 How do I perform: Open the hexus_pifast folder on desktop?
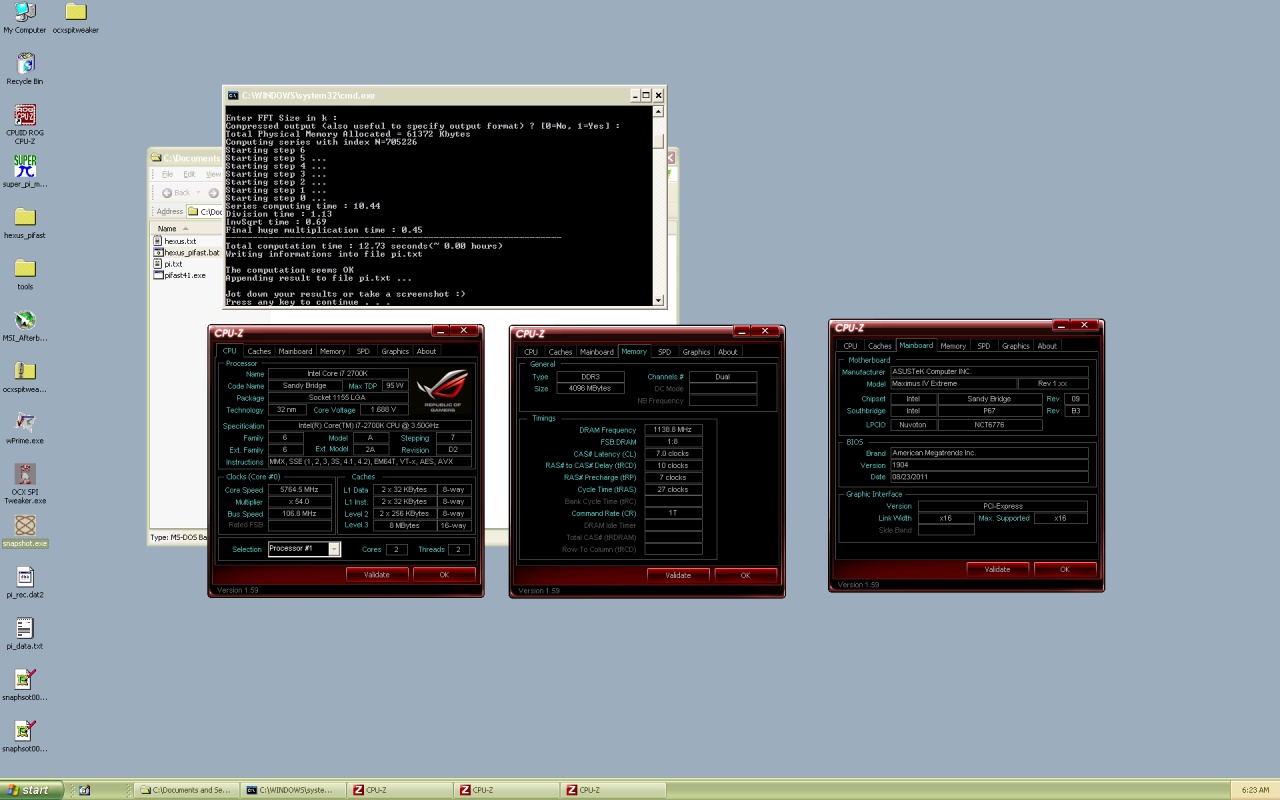click(x=25, y=218)
